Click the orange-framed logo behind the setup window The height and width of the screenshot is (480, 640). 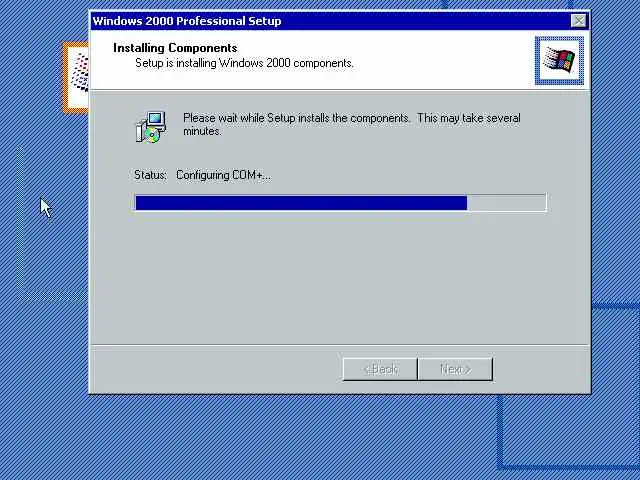click(x=76, y=77)
